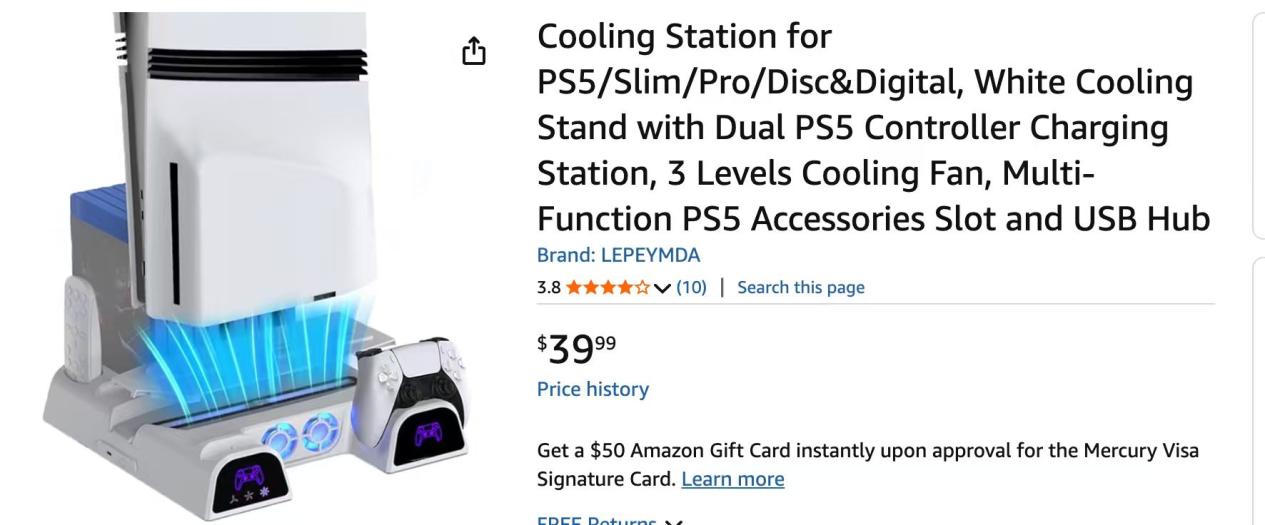Click the 3.8 rating number
The width and height of the screenshot is (1265, 525).
(548, 288)
